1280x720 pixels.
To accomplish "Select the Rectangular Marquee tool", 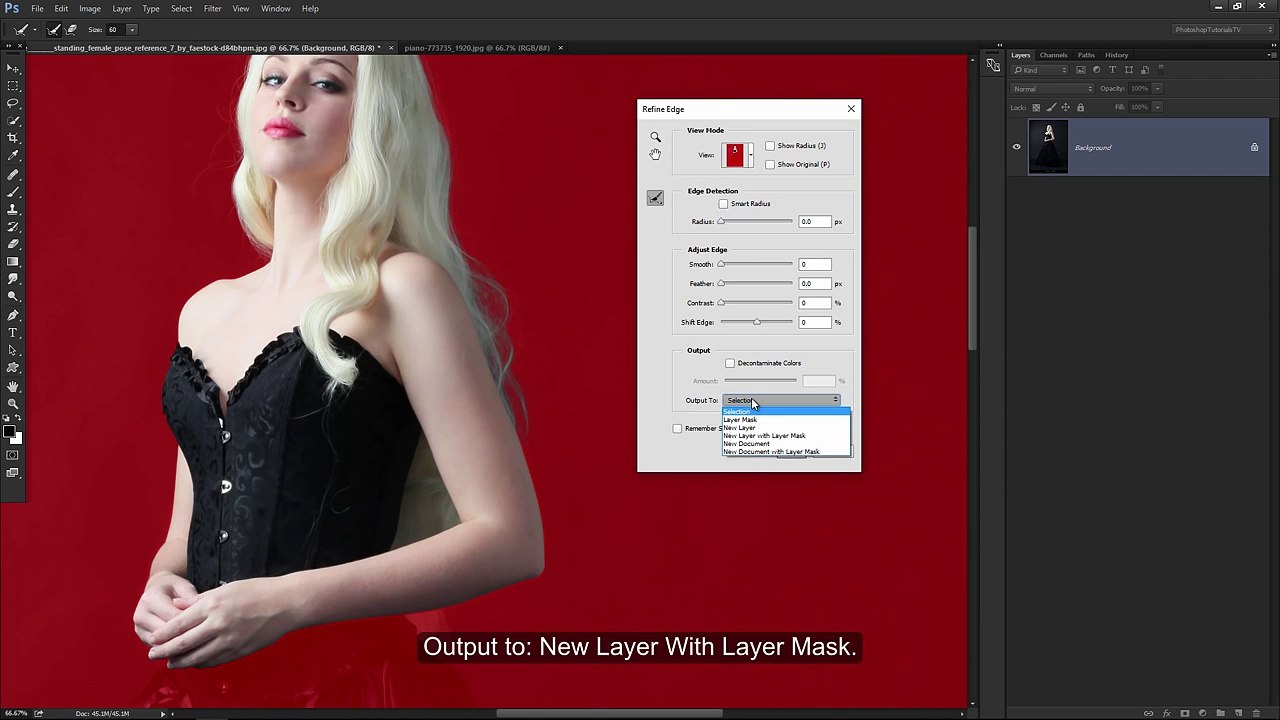I will pos(13,86).
